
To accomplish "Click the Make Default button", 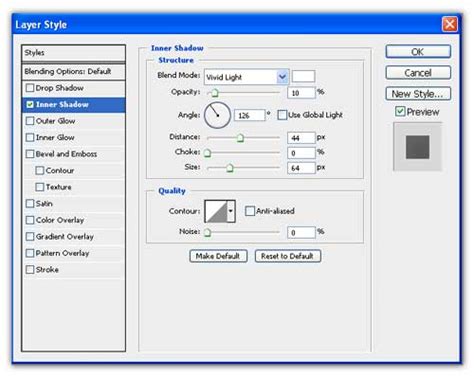I will point(218,256).
